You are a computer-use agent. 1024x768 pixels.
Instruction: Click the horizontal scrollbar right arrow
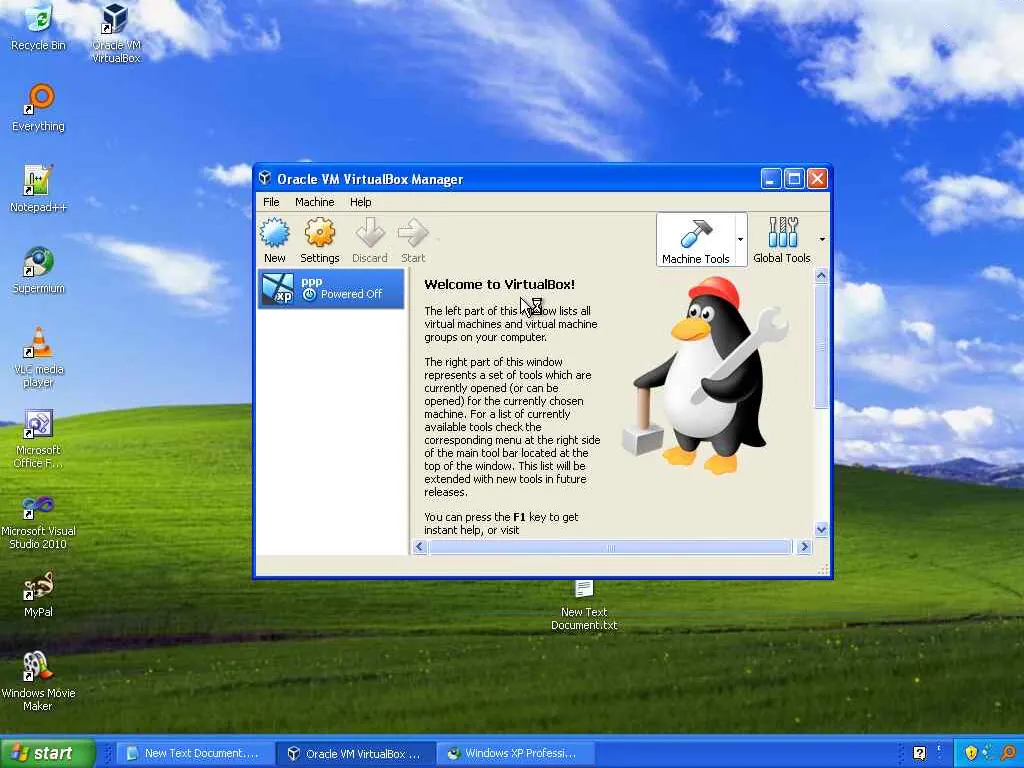[x=805, y=547]
